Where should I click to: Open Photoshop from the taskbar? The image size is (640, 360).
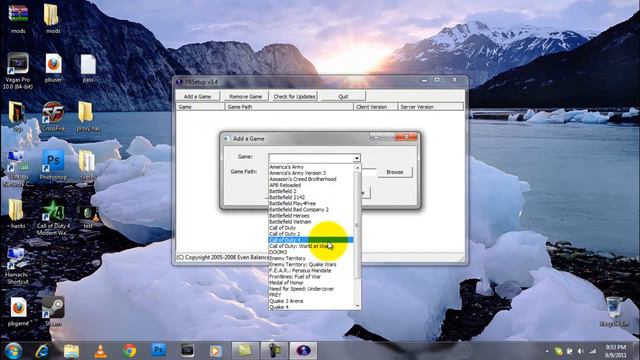click(x=158, y=351)
